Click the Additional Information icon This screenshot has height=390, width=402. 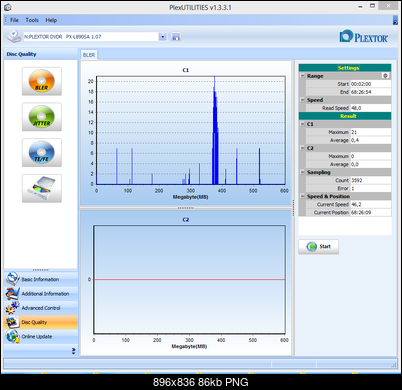pos(13,293)
